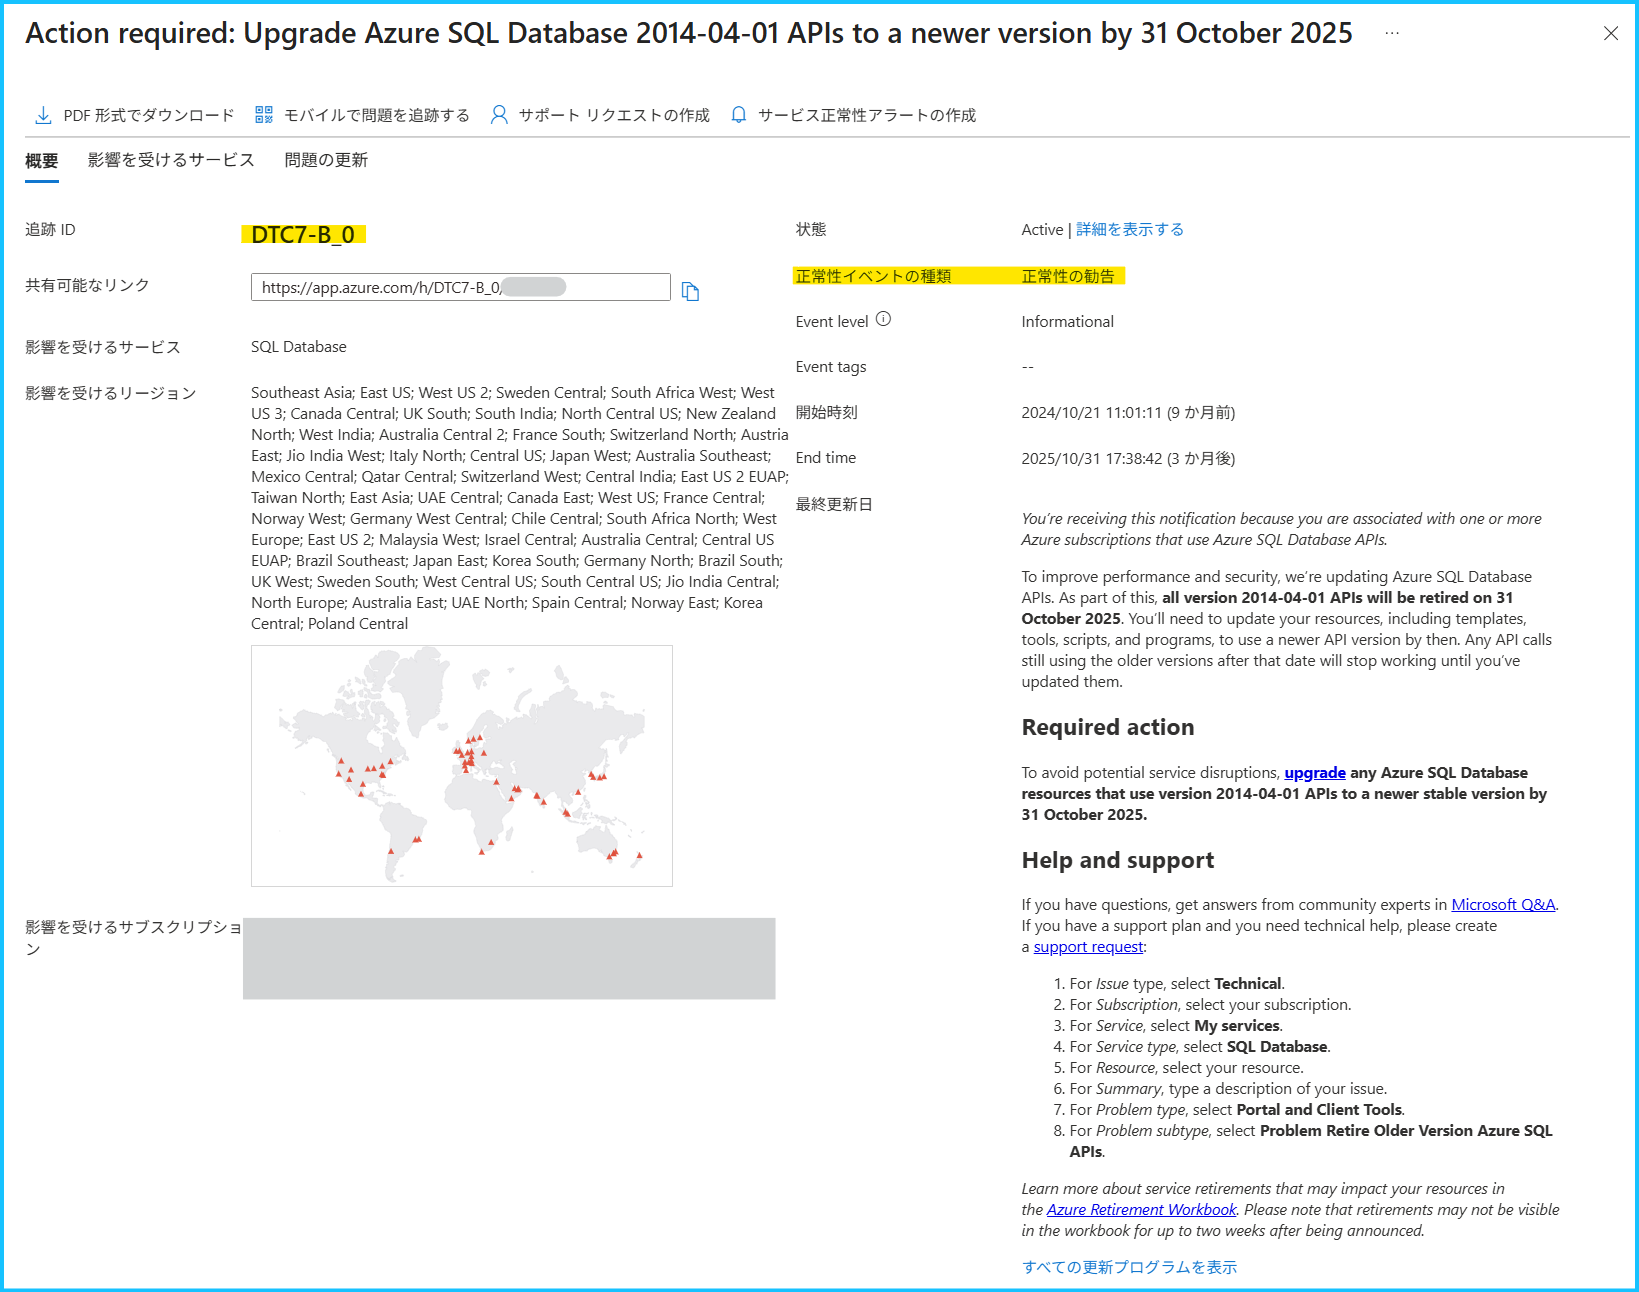This screenshot has width=1639, height=1292.
Task: Click the support request person icon
Action: pyautogui.click(x=499, y=115)
